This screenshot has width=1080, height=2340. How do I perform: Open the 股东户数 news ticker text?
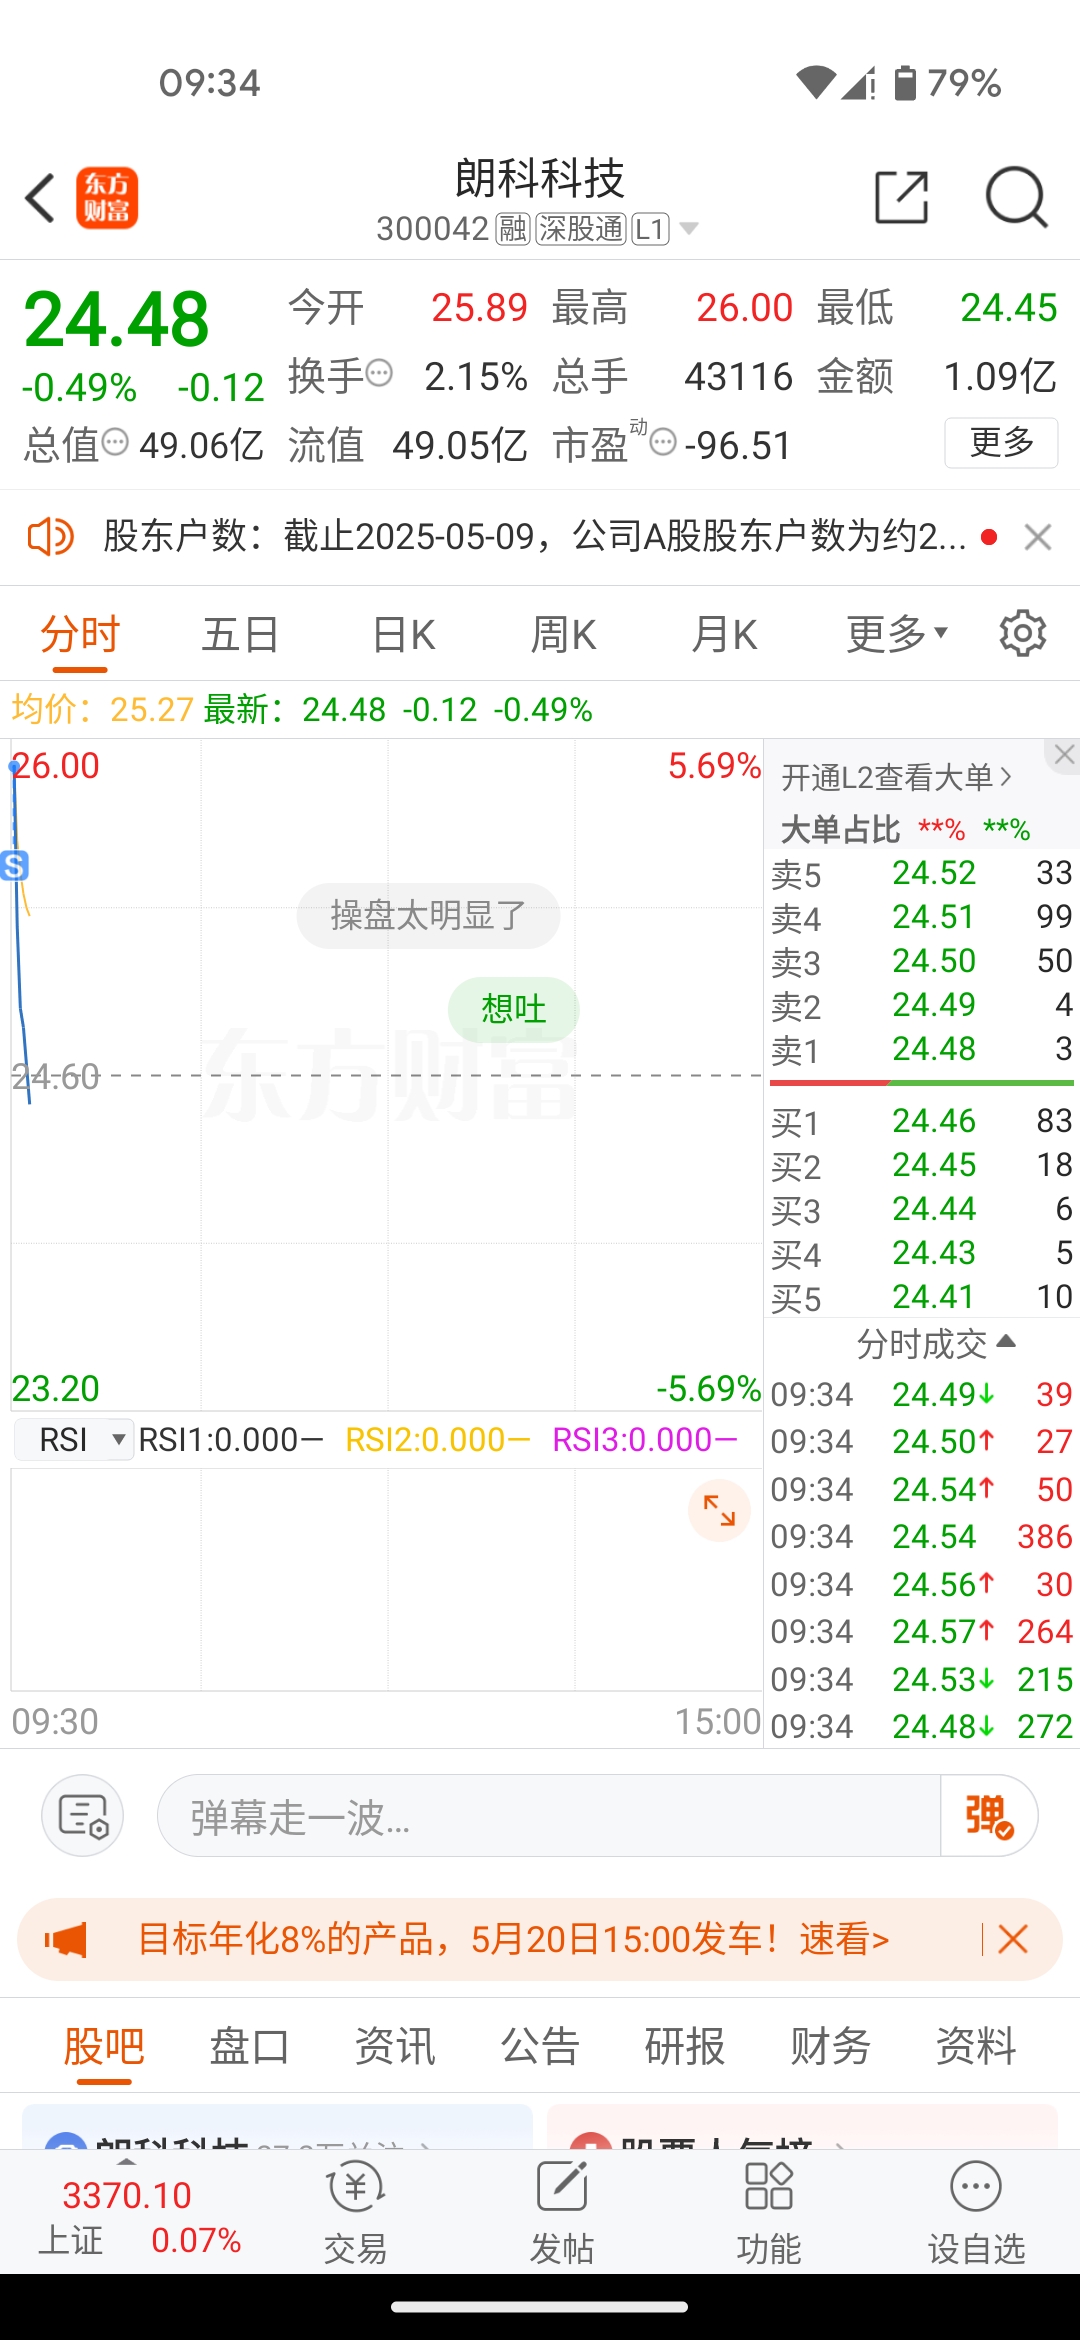[535, 537]
